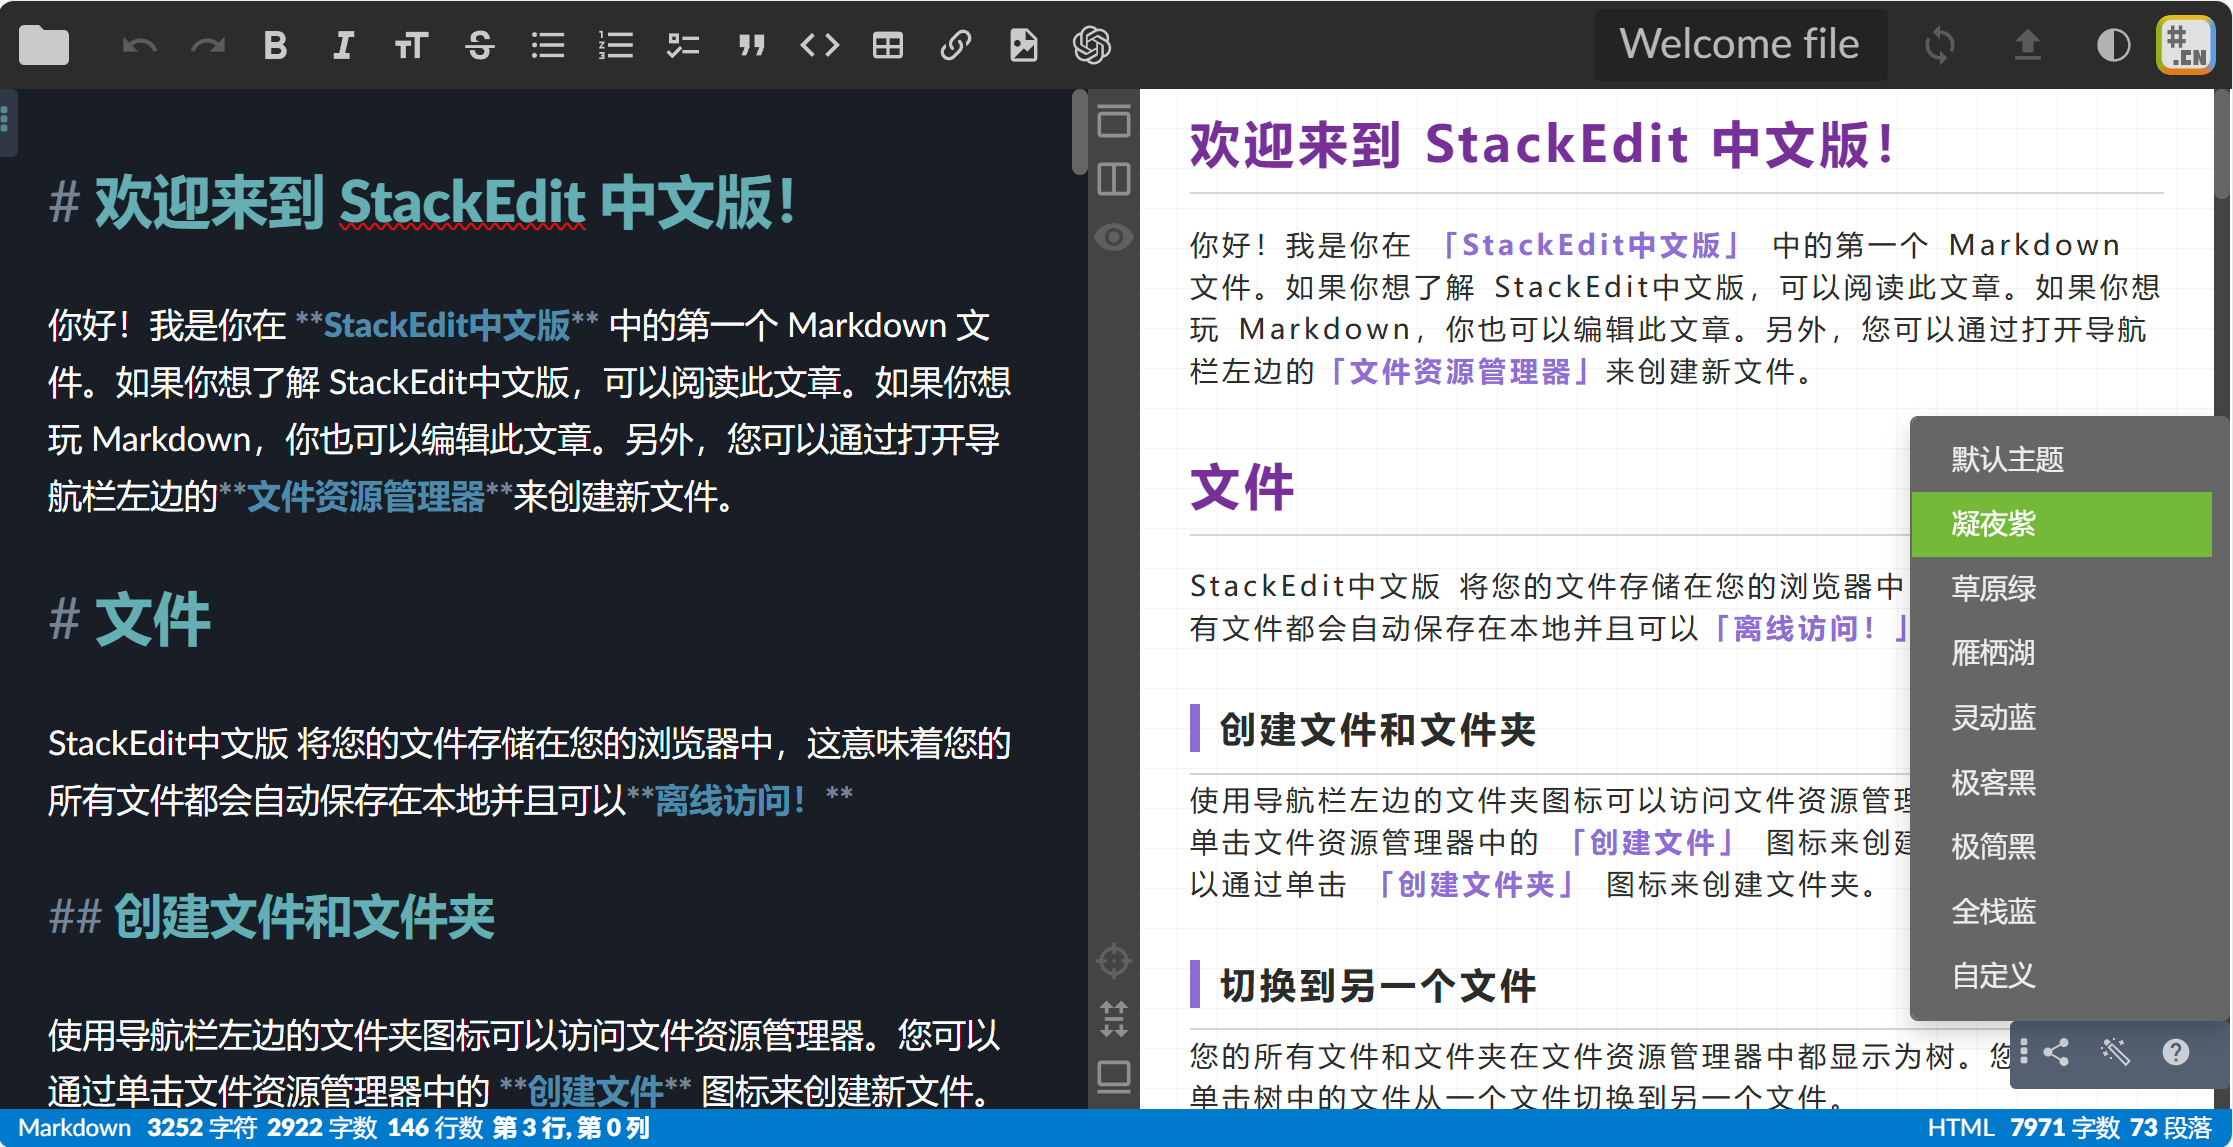Insert an image
This screenshot has width=2233, height=1147.
1023,45
